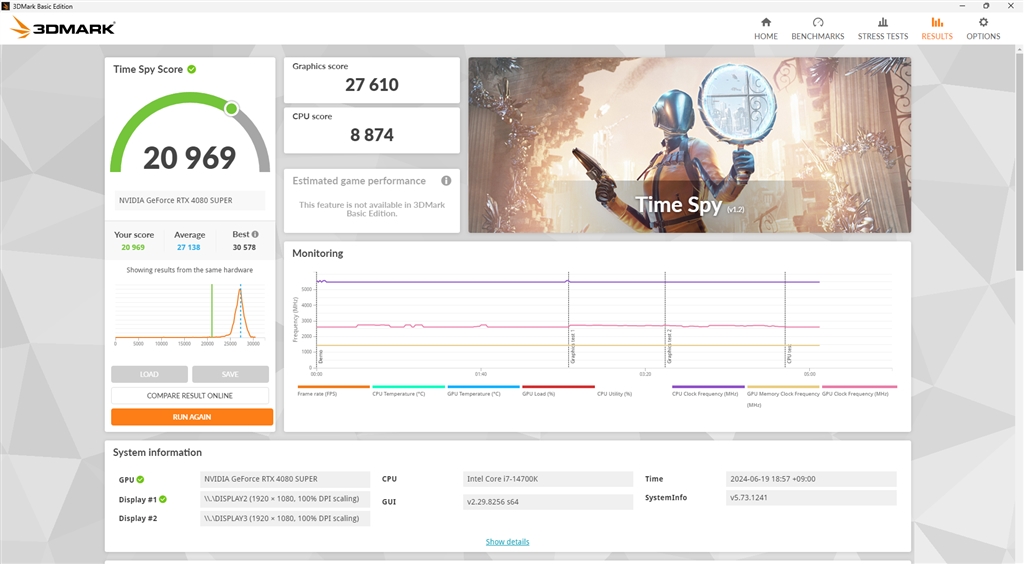Image resolution: width=1024 pixels, height=564 pixels.
Task: Click Your score value 20 969
Action: (x=133, y=247)
